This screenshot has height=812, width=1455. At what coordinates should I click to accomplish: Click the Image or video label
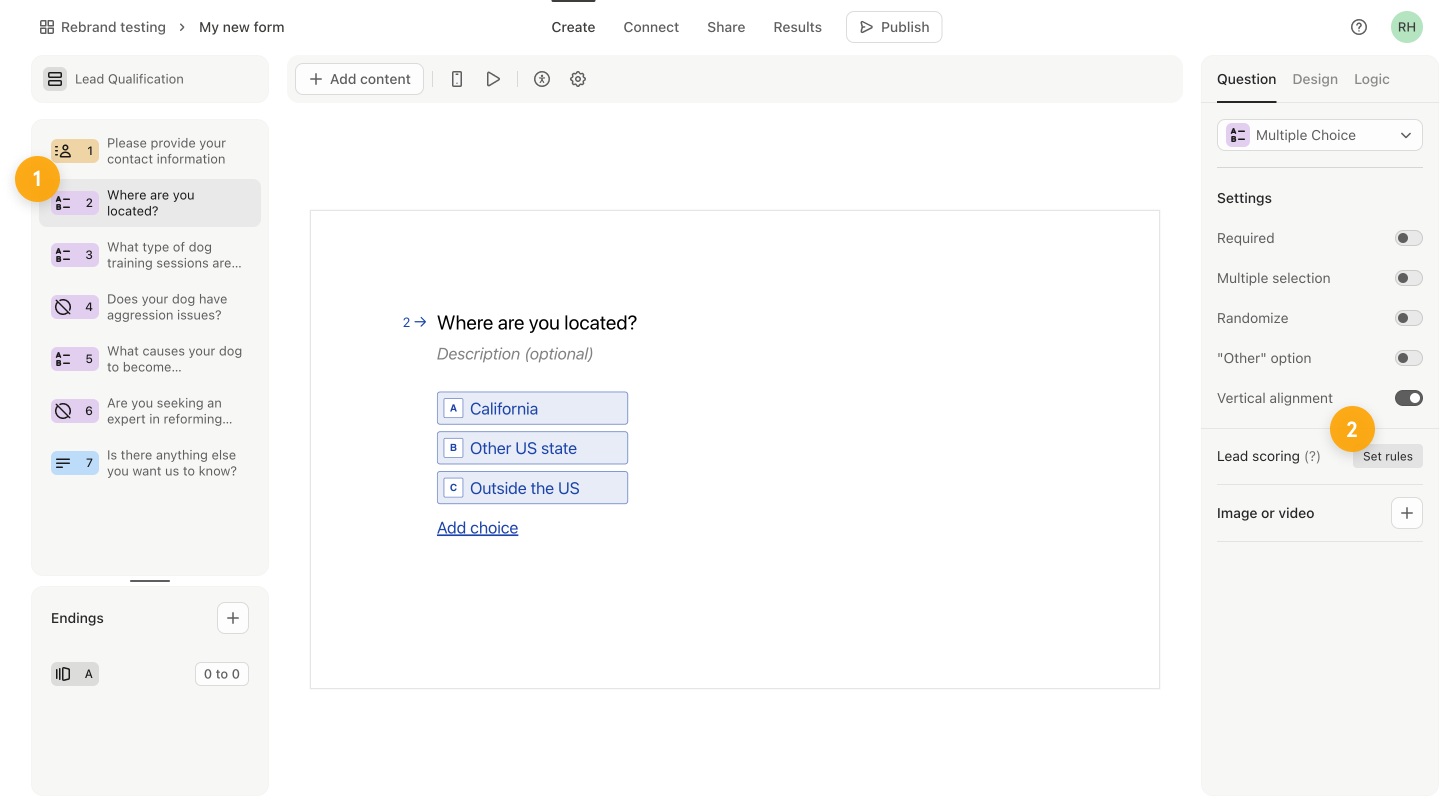pos(1265,513)
